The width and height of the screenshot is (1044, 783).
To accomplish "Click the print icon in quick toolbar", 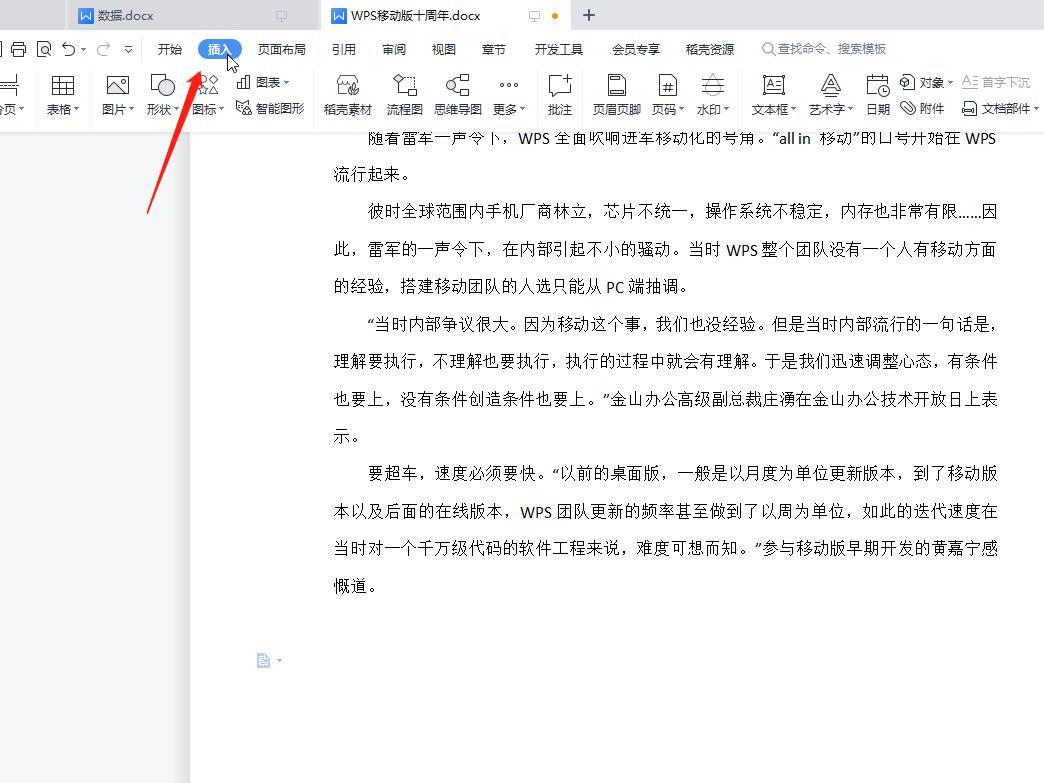I will [x=18, y=49].
